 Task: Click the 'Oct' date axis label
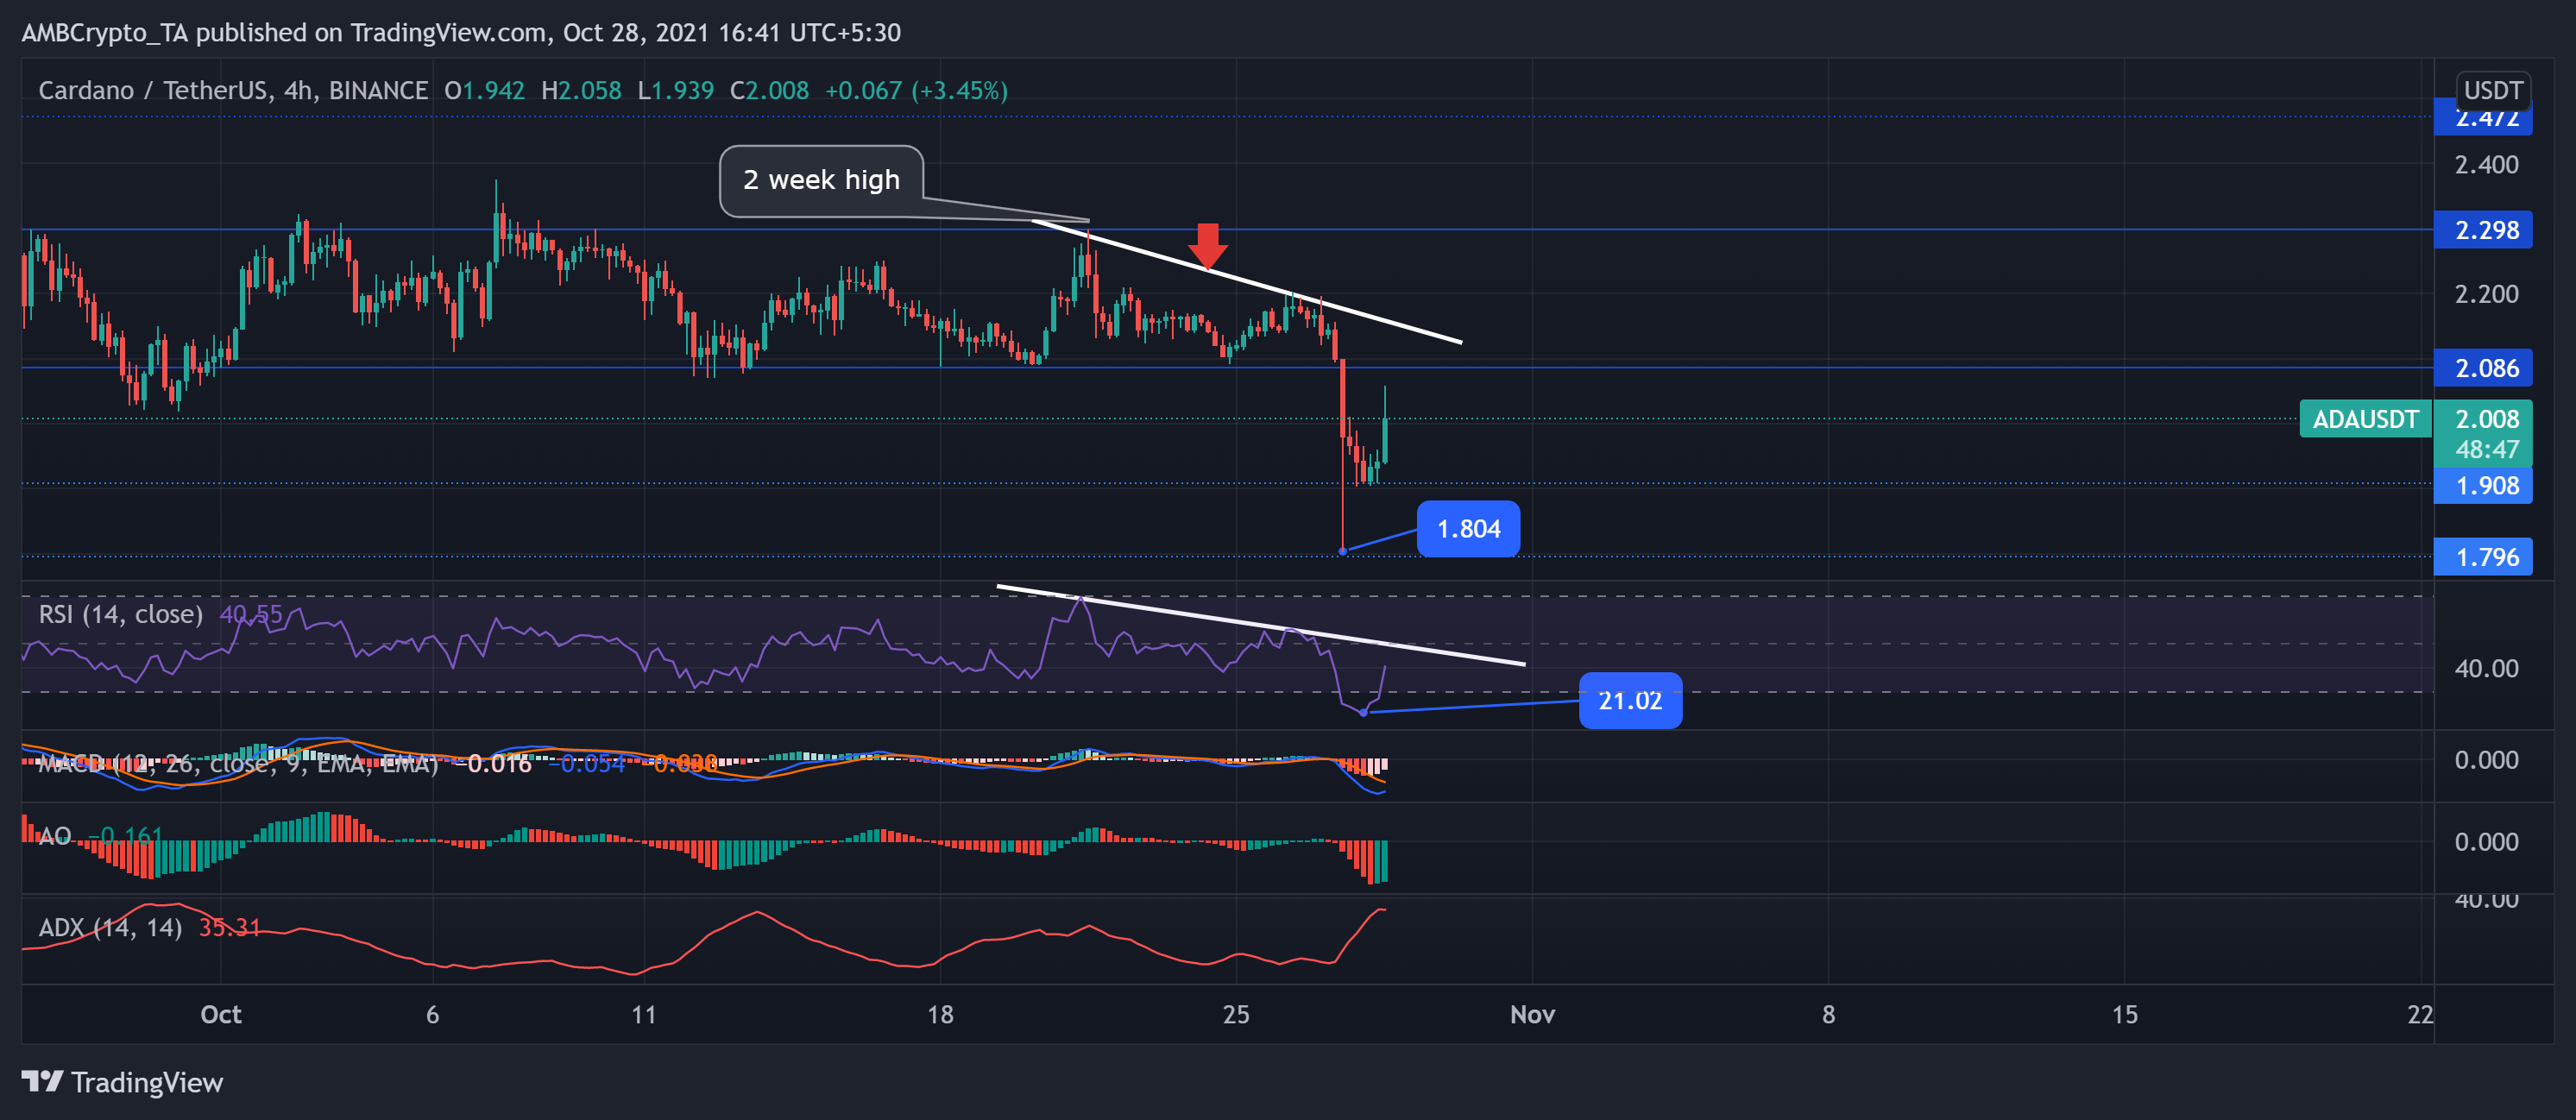point(220,1014)
